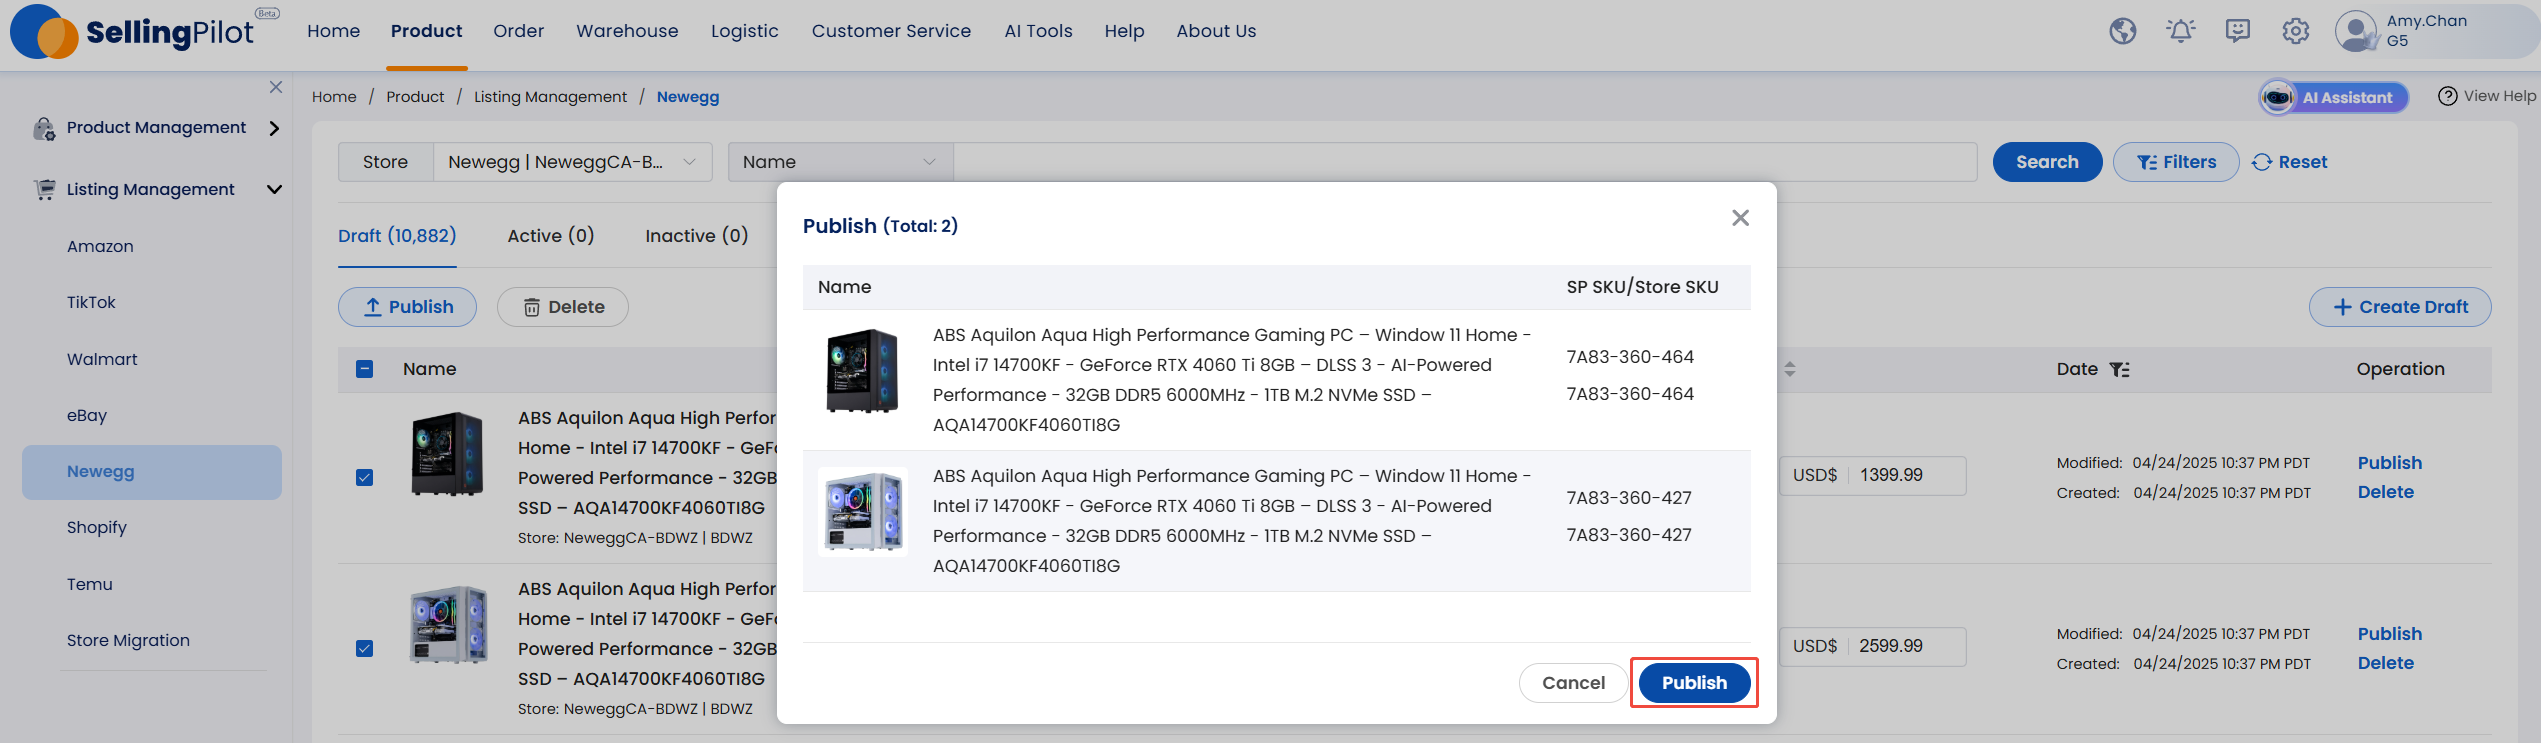Cancel the Publish dialog
Screen dimensions: 2541x743
[1573, 683]
